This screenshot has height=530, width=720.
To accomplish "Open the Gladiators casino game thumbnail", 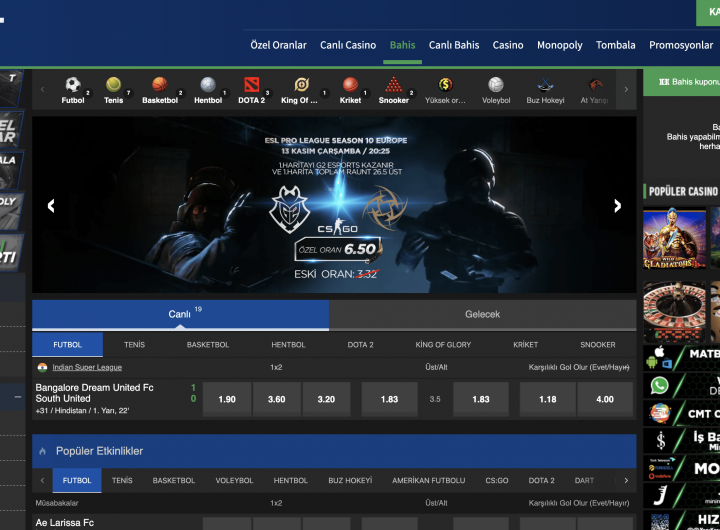I will tap(674, 239).
